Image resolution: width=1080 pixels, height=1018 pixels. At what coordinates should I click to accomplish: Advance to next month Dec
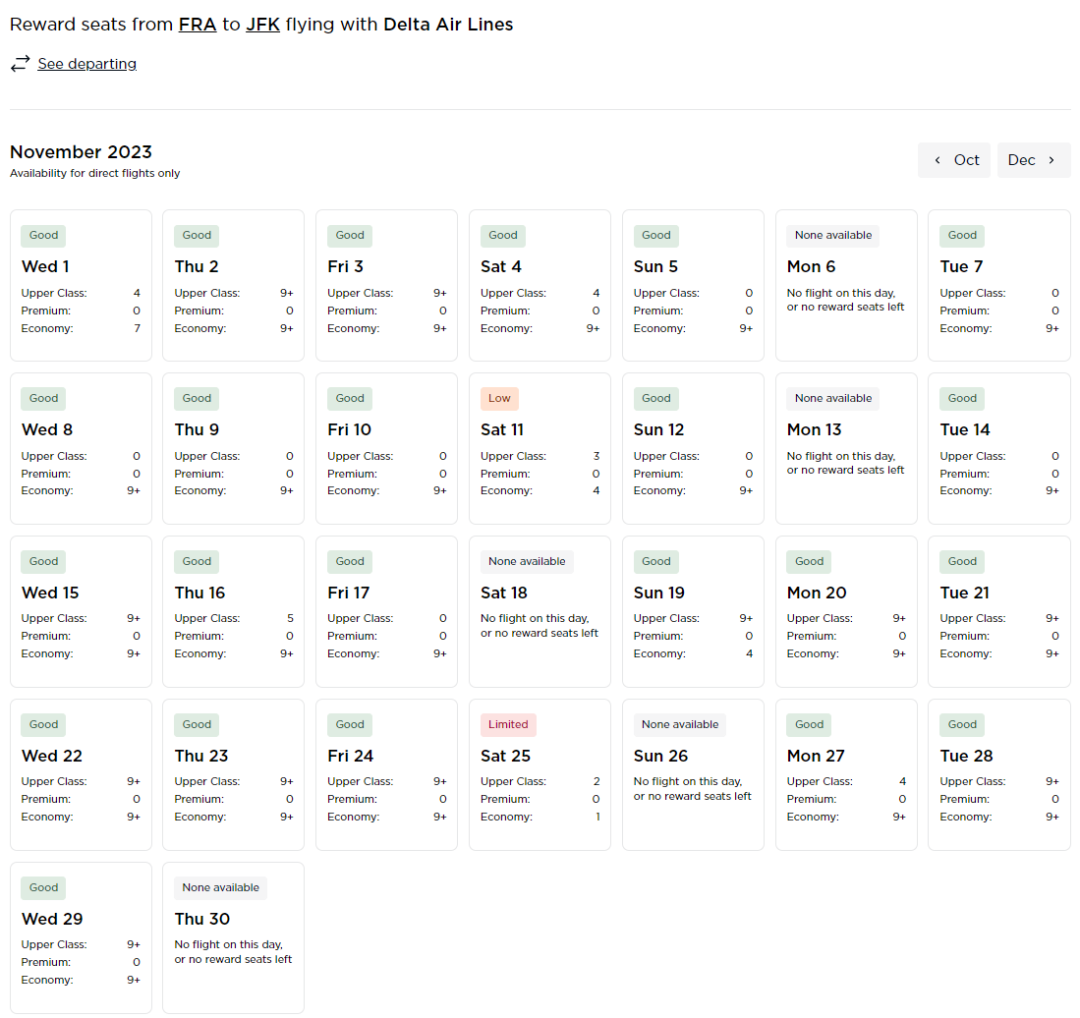[x=1033, y=160]
